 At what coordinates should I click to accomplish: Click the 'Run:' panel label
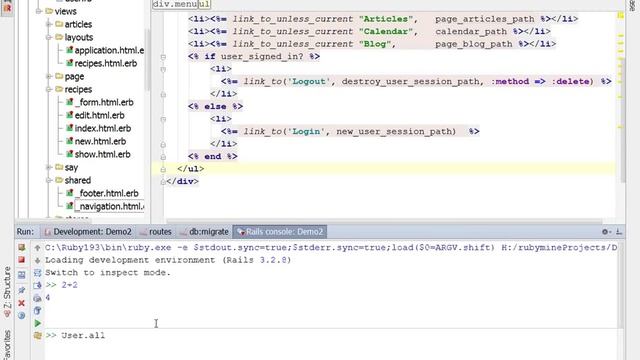(25, 231)
